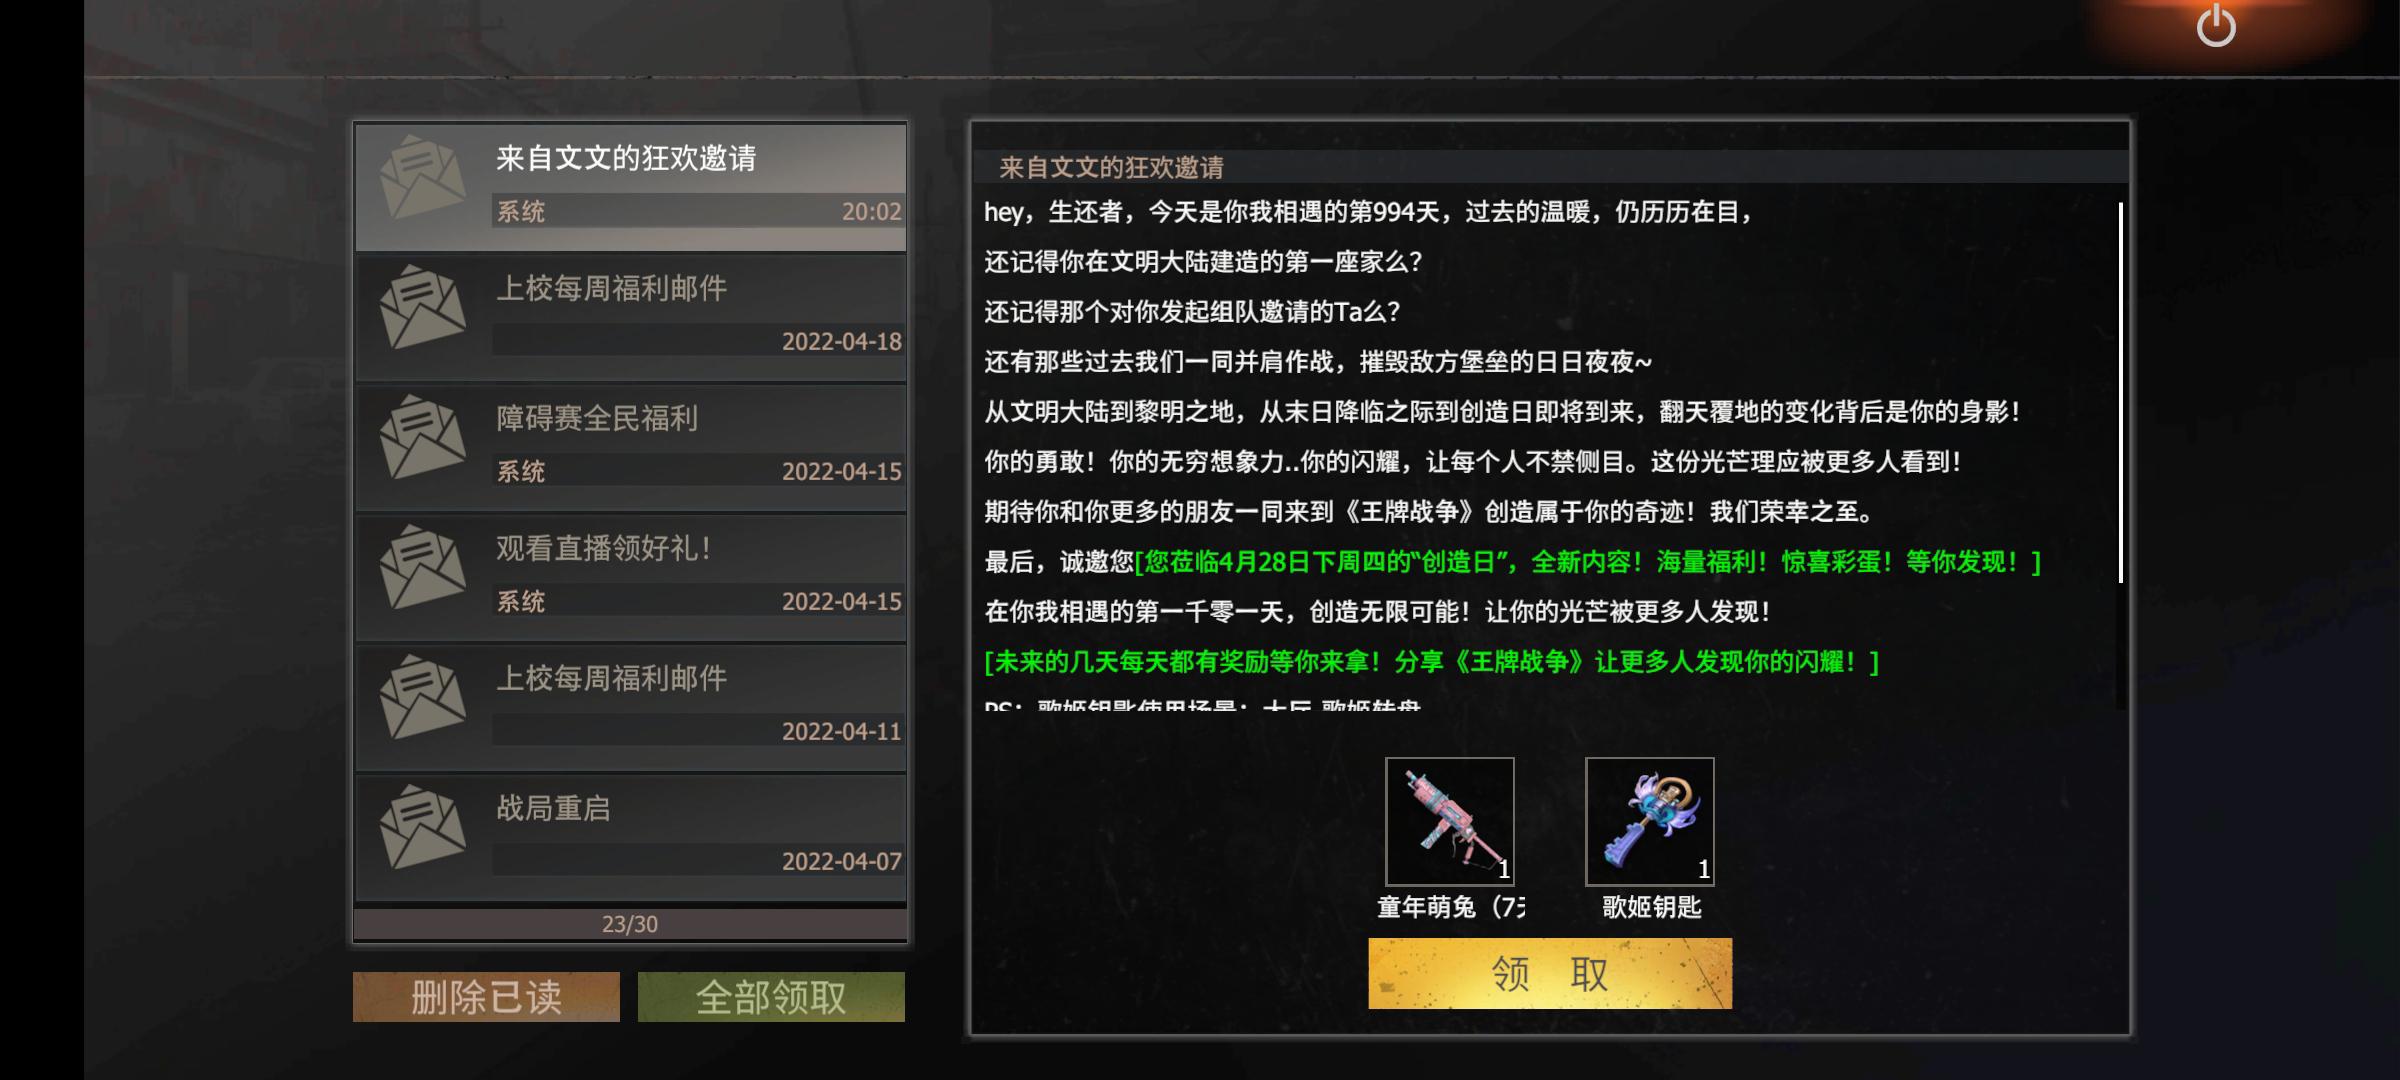
Task: Open the 障碍赛全民福利 mail entry
Action: 630,447
